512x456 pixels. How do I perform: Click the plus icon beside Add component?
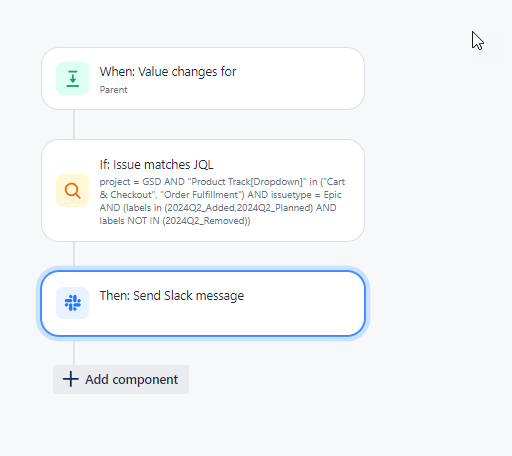pos(71,379)
